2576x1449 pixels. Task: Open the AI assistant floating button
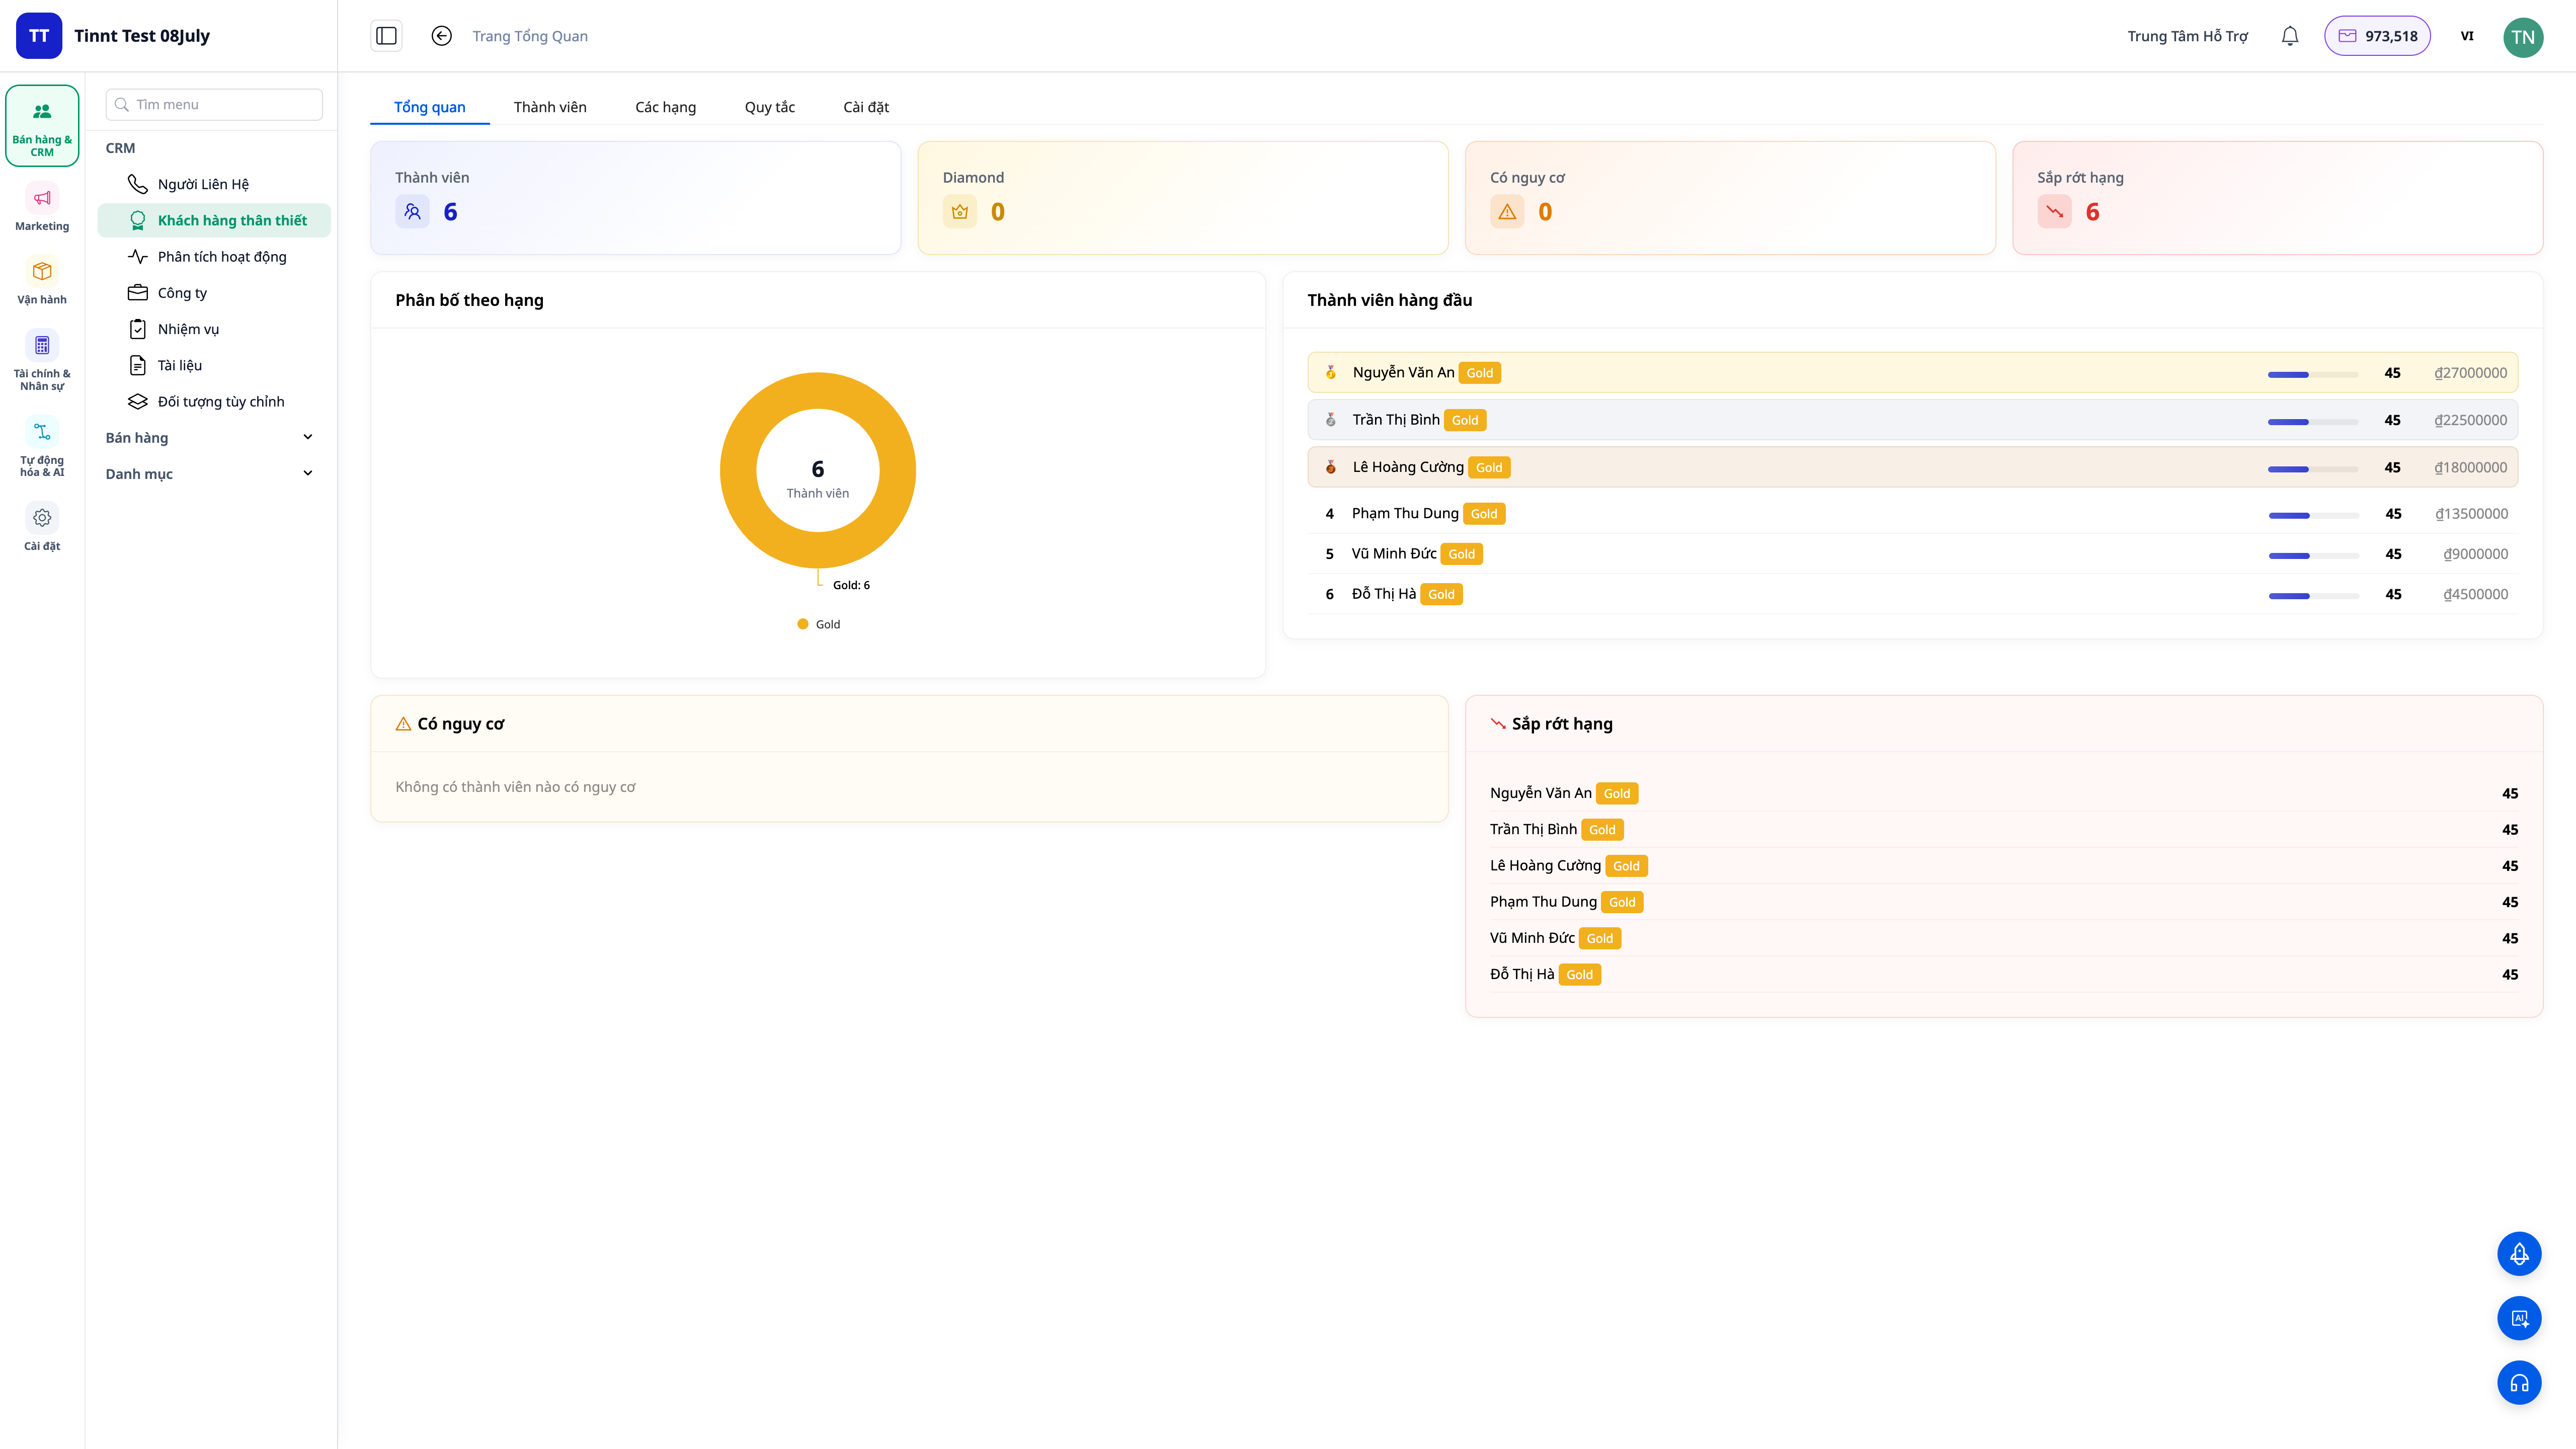(x=2519, y=1318)
